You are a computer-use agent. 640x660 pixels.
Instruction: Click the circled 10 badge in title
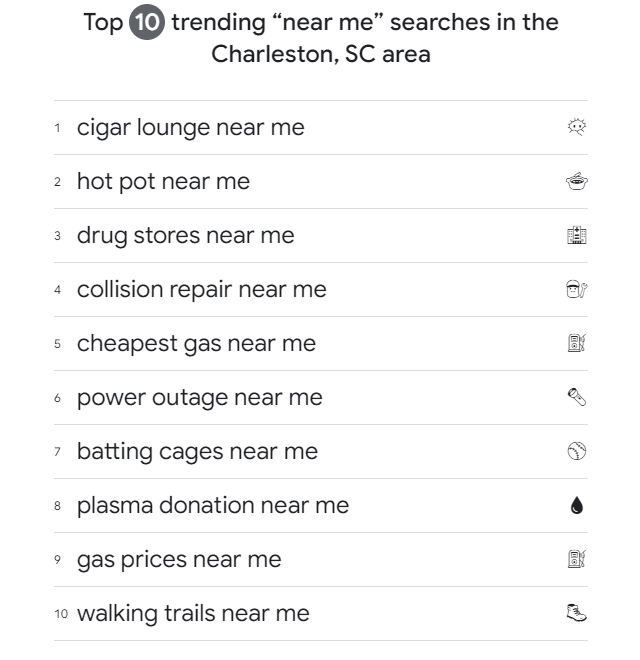tap(146, 23)
